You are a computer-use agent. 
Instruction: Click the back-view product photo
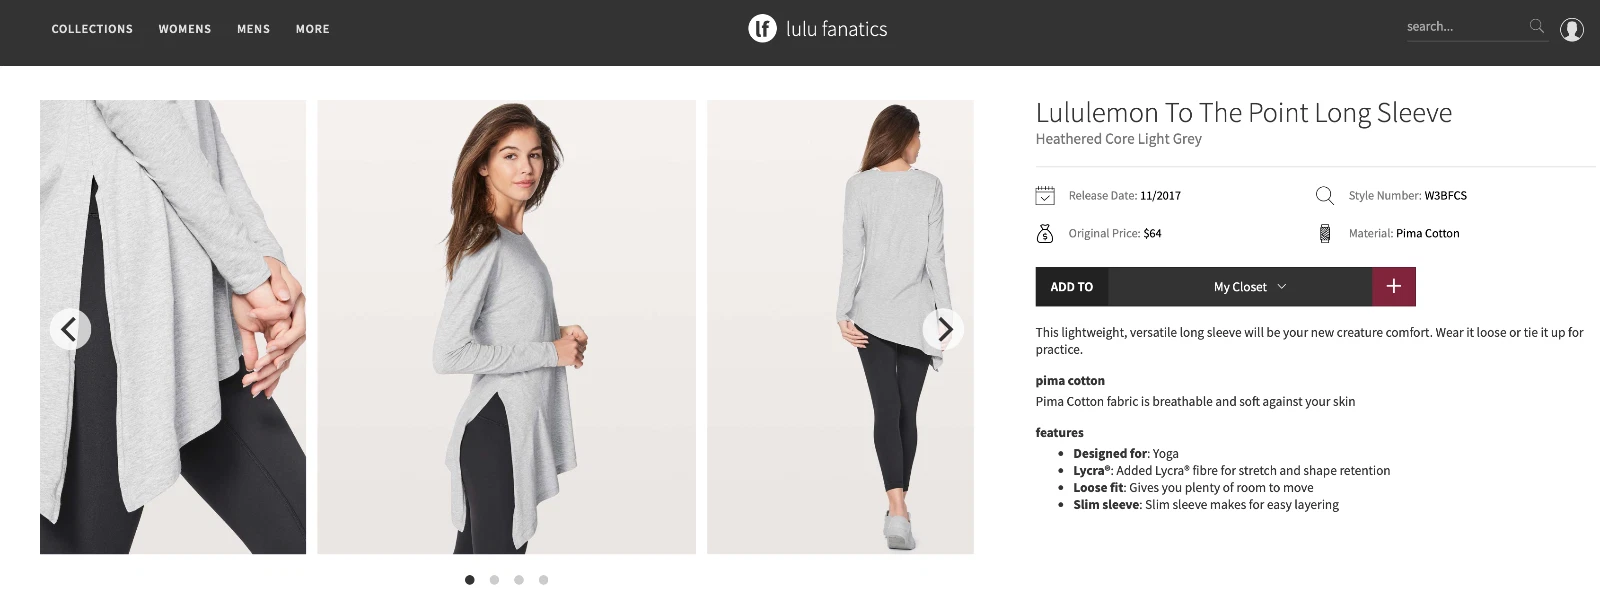click(x=840, y=326)
